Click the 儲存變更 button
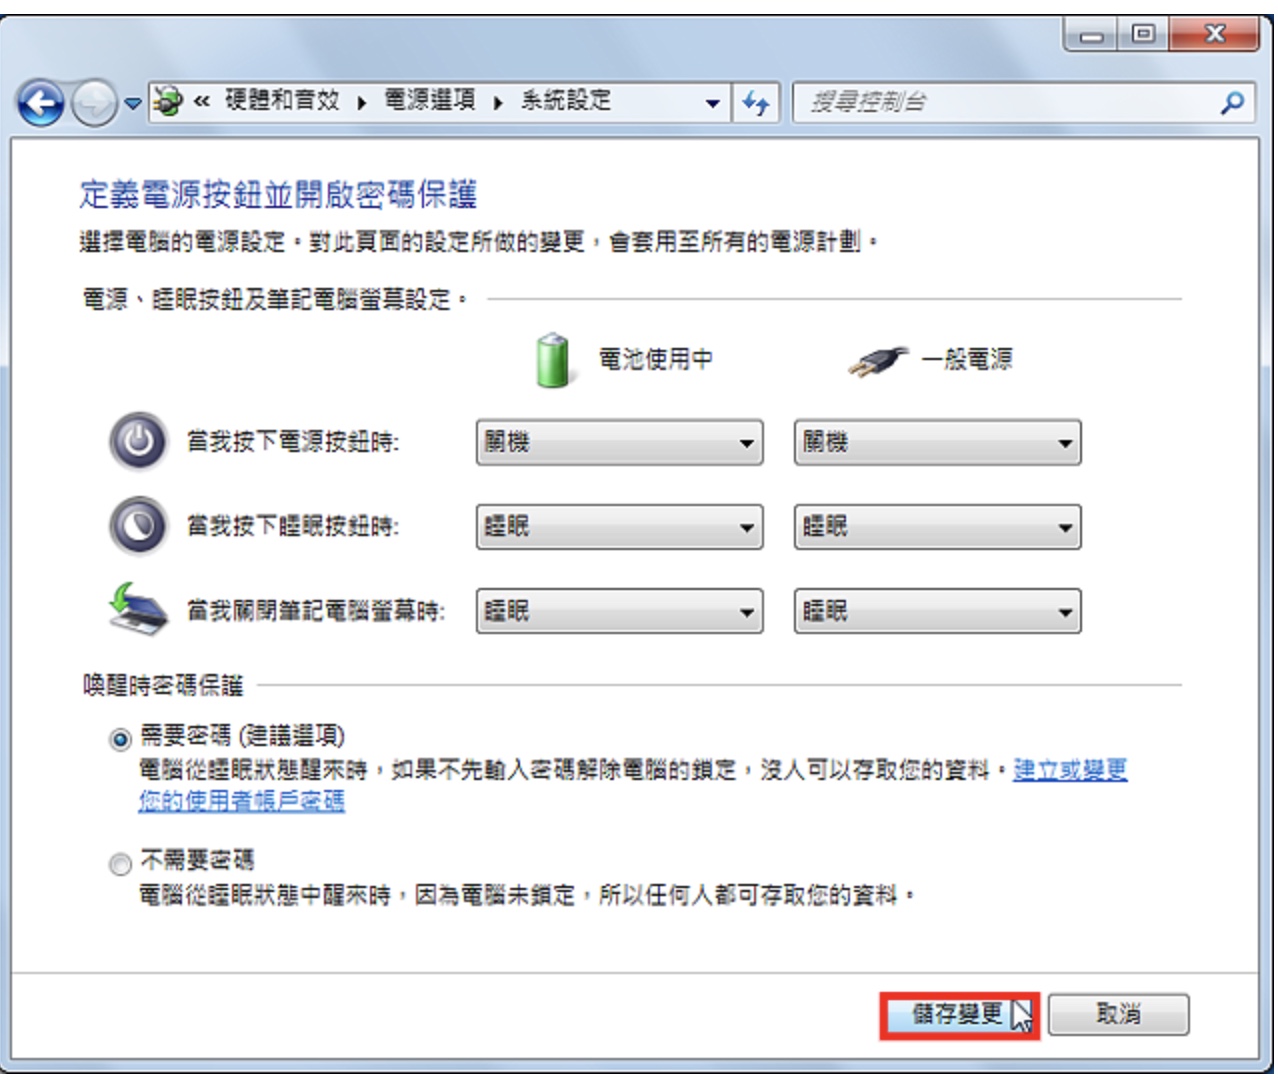 click(959, 1015)
